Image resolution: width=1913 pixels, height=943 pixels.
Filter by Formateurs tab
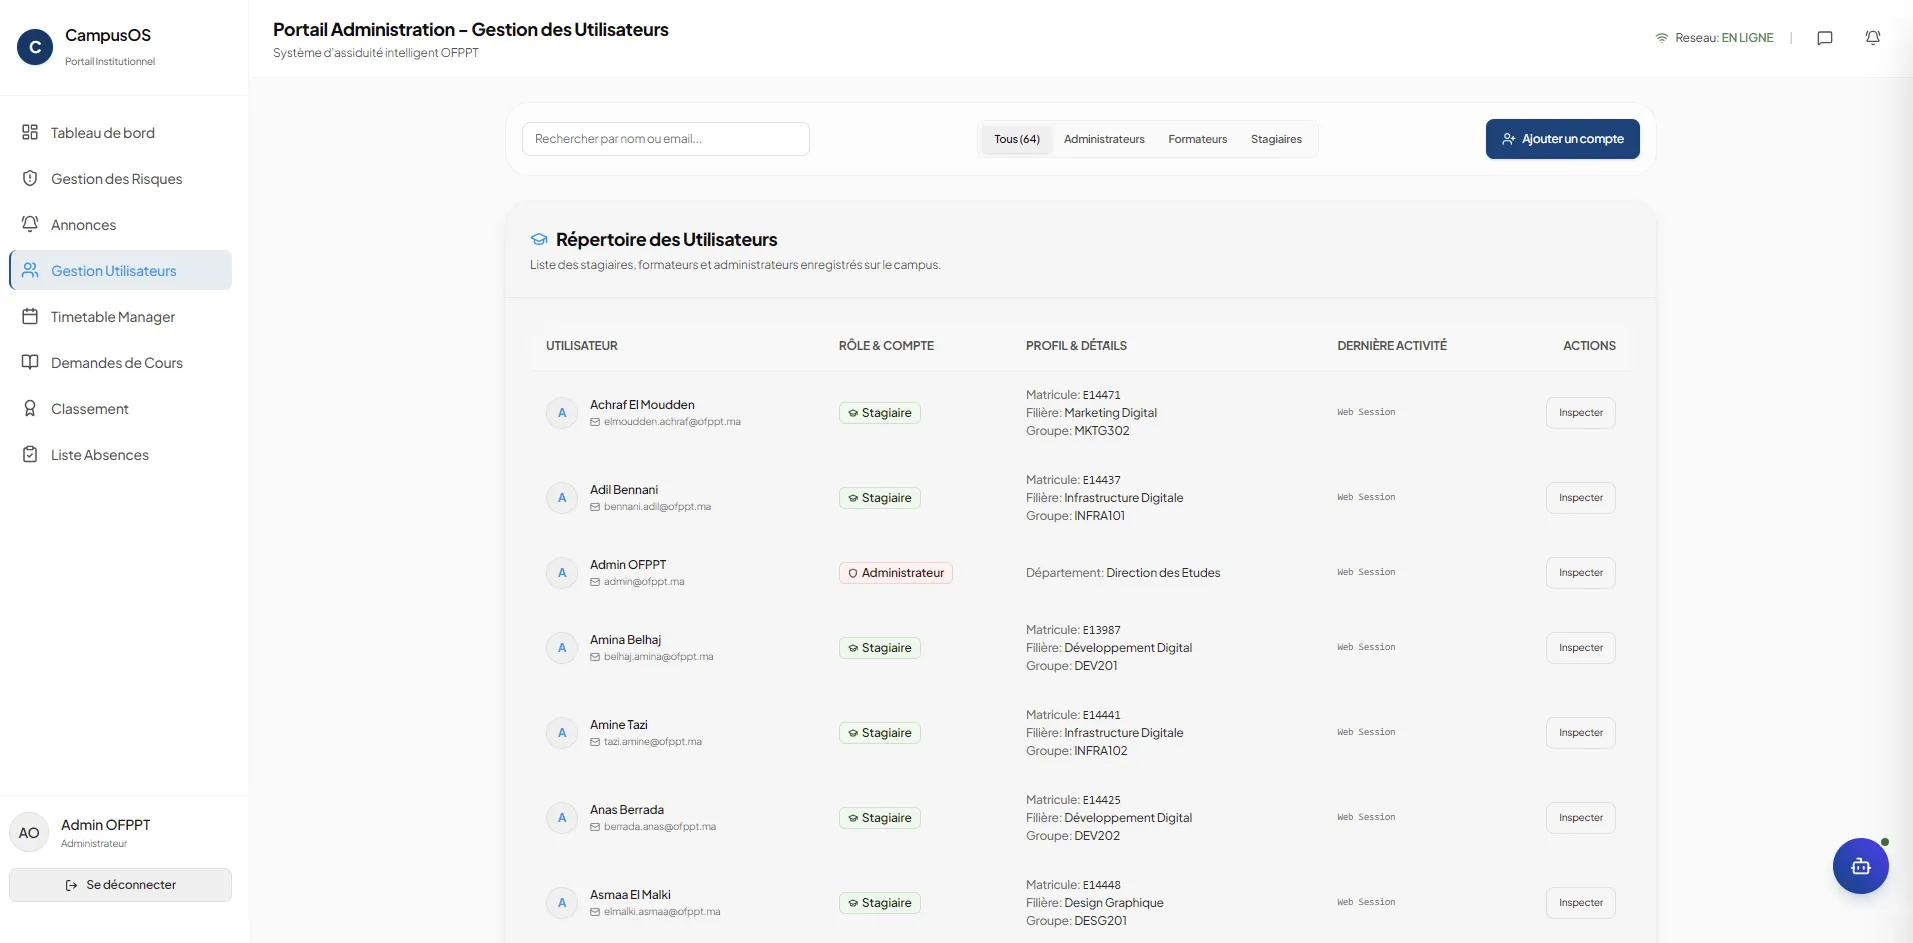[1198, 139]
